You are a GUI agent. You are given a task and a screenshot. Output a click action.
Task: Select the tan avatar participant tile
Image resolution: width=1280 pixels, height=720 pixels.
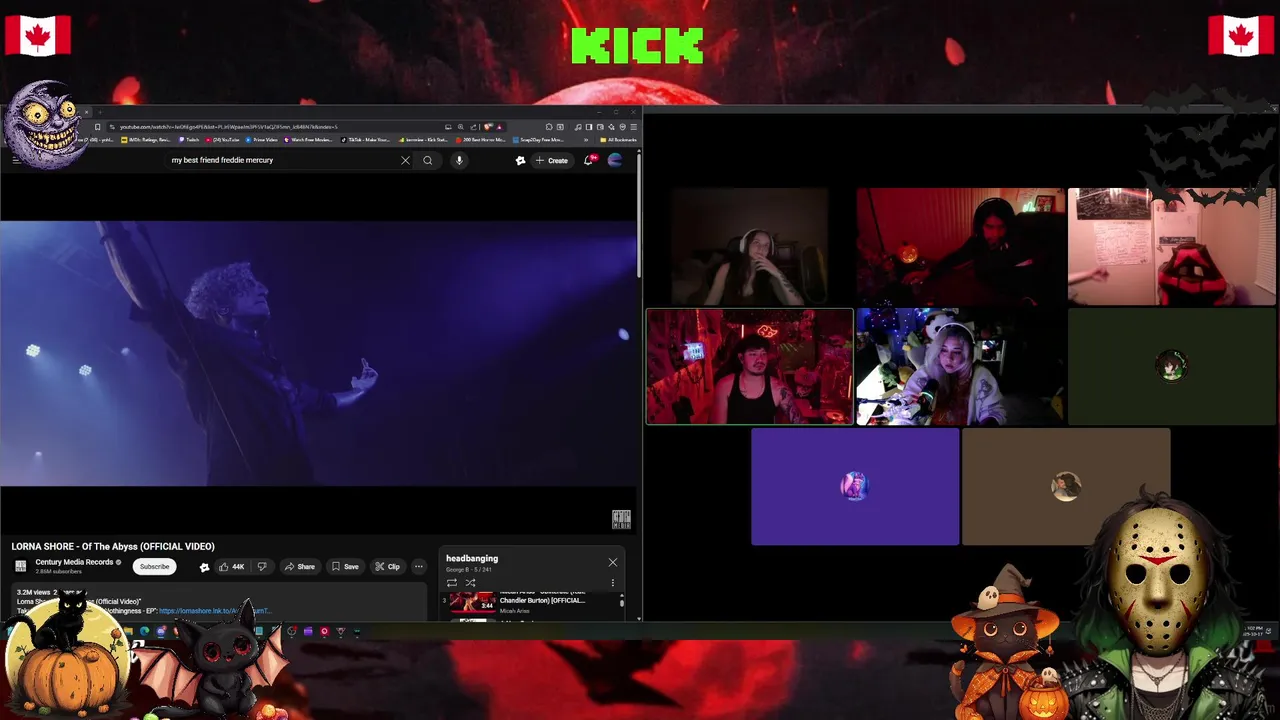(1066, 487)
